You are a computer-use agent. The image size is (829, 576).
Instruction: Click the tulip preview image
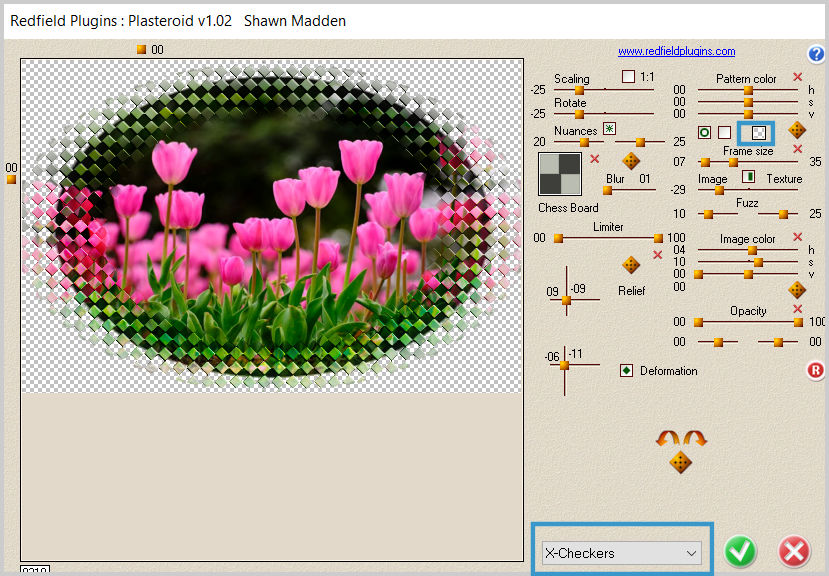click(x=272, y=226)
